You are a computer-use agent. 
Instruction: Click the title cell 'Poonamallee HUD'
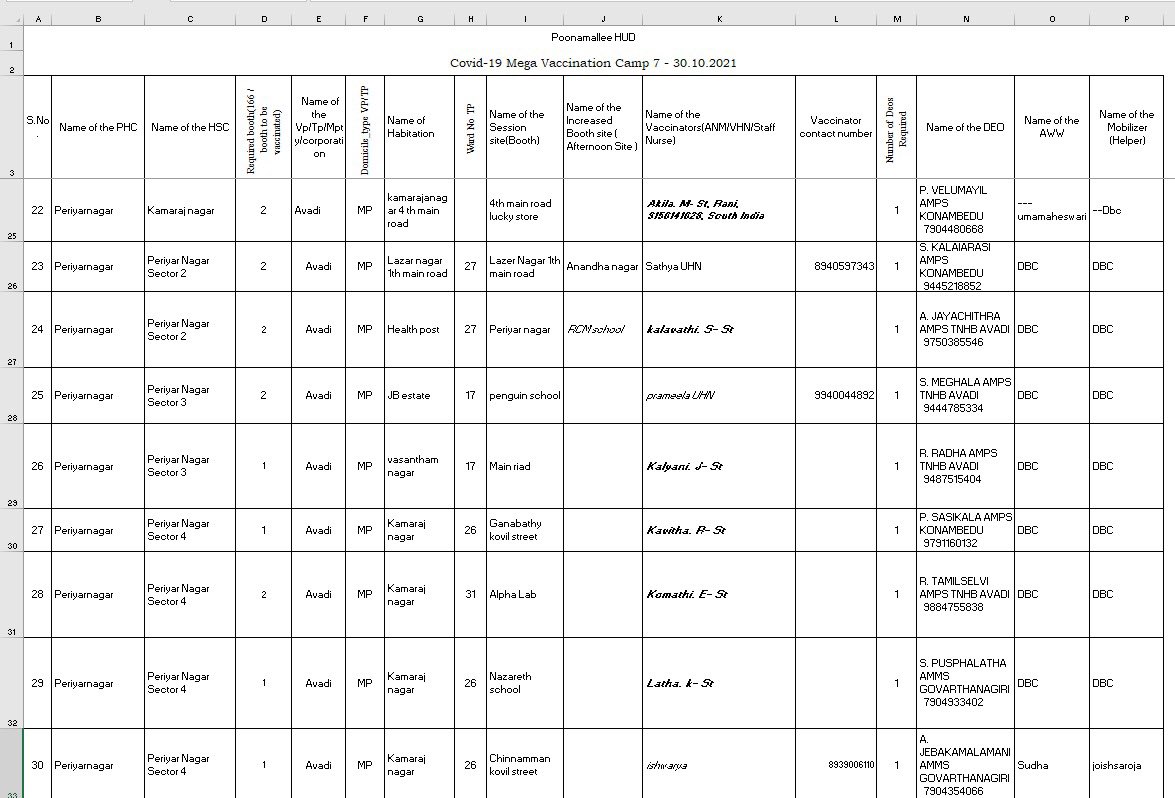(x=593, y=37)
